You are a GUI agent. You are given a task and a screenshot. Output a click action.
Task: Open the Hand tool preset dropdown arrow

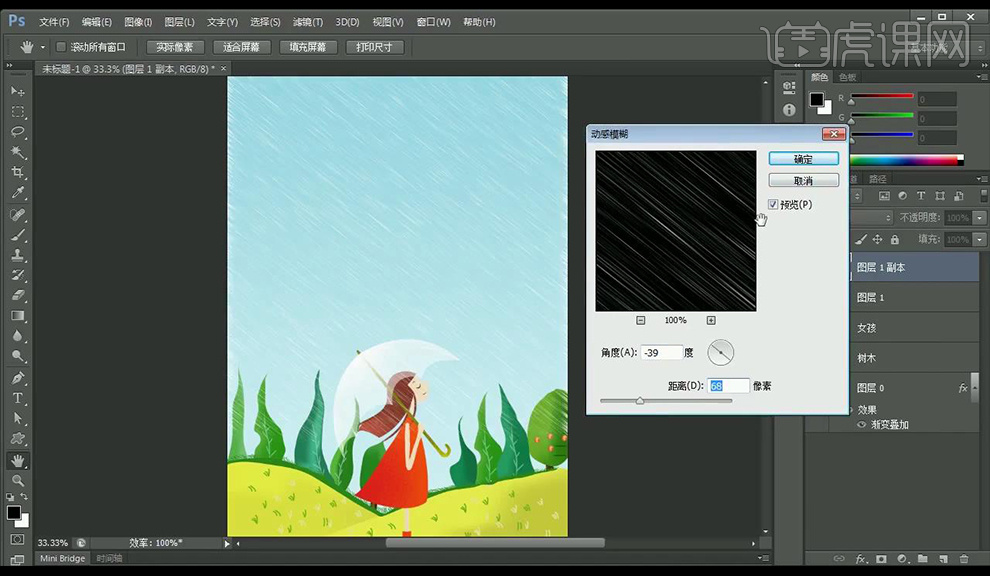click(x=43, y=47)
